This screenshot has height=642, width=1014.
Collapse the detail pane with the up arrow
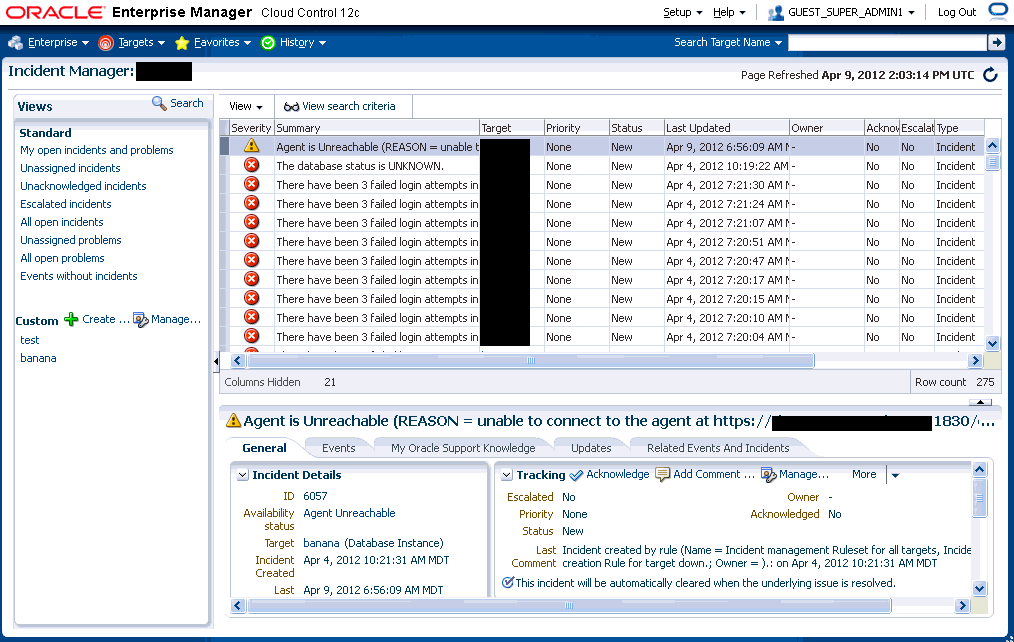click(x=980, y=402)
